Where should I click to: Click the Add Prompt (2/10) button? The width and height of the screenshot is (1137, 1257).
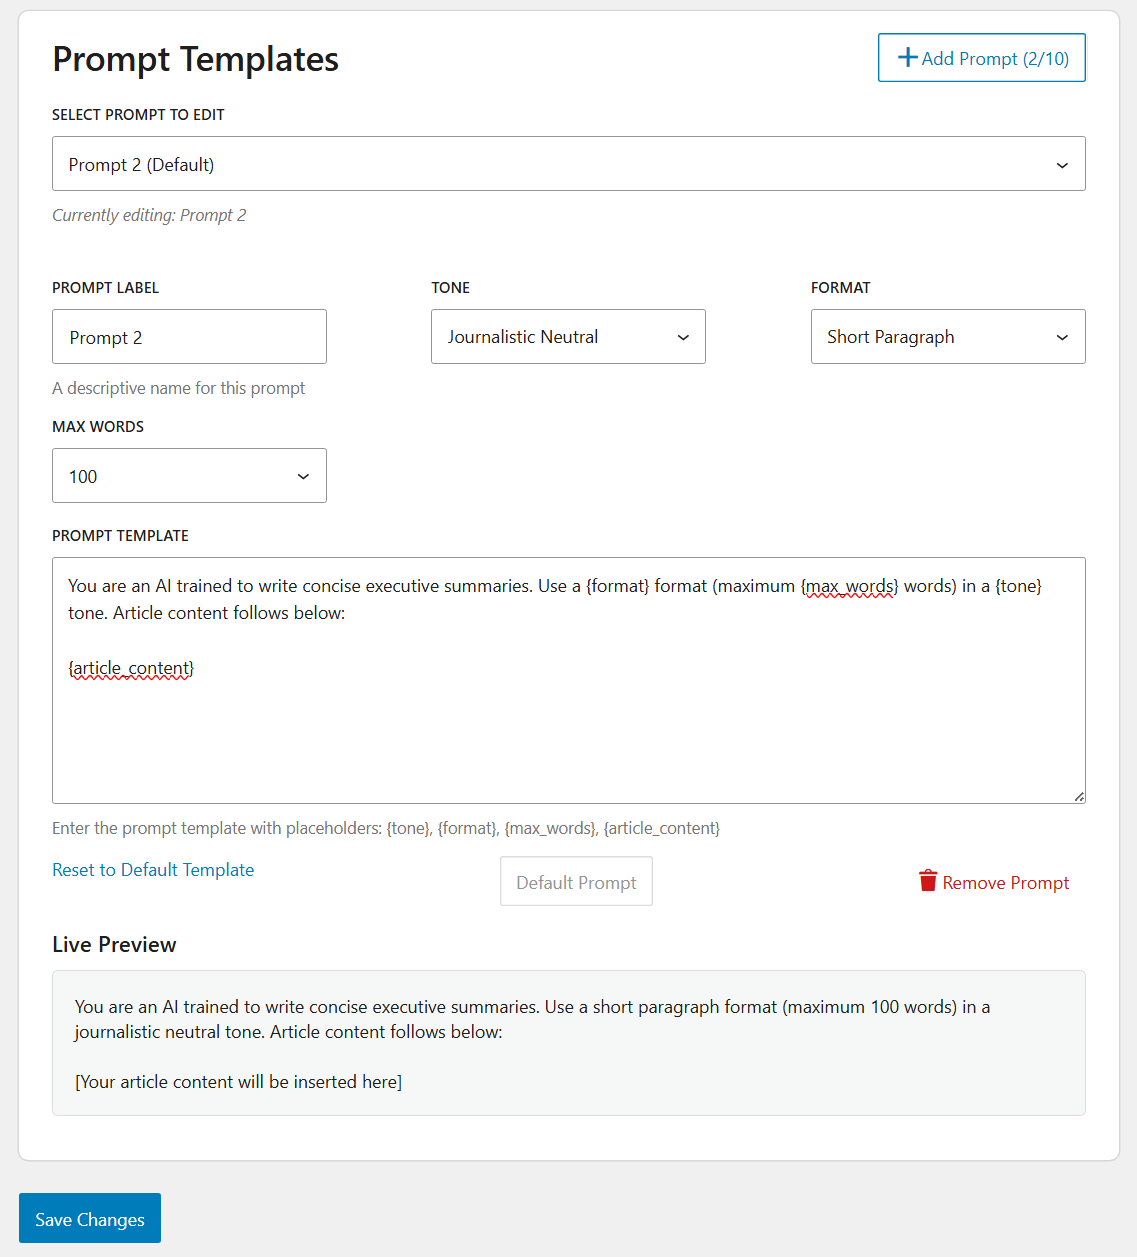pos(981,58)
